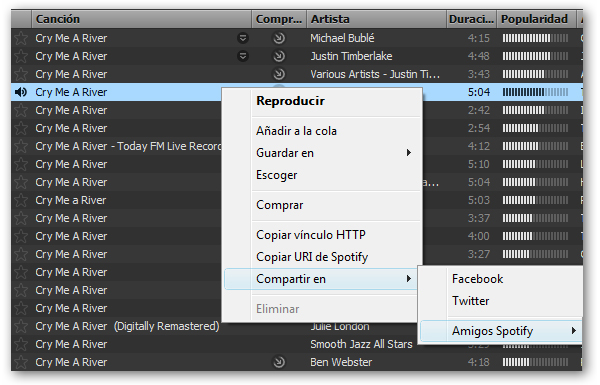
Task: Star the Ben Webster track
Action: (21, 362)
